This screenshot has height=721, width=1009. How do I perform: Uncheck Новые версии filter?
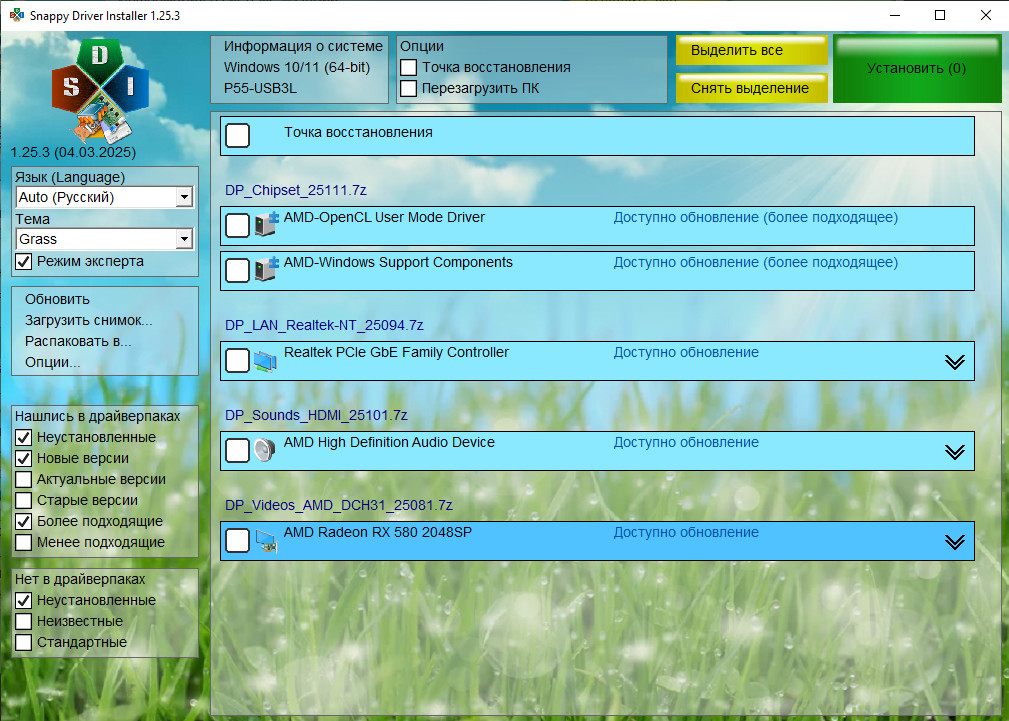pyautogui.click(x=24, y=458)
